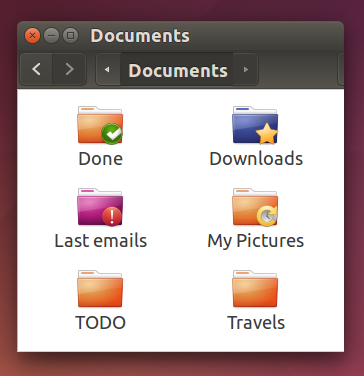Open the Done folder icon
The width and height of the screenshot is (364, 376).
[x=100, y=125]
